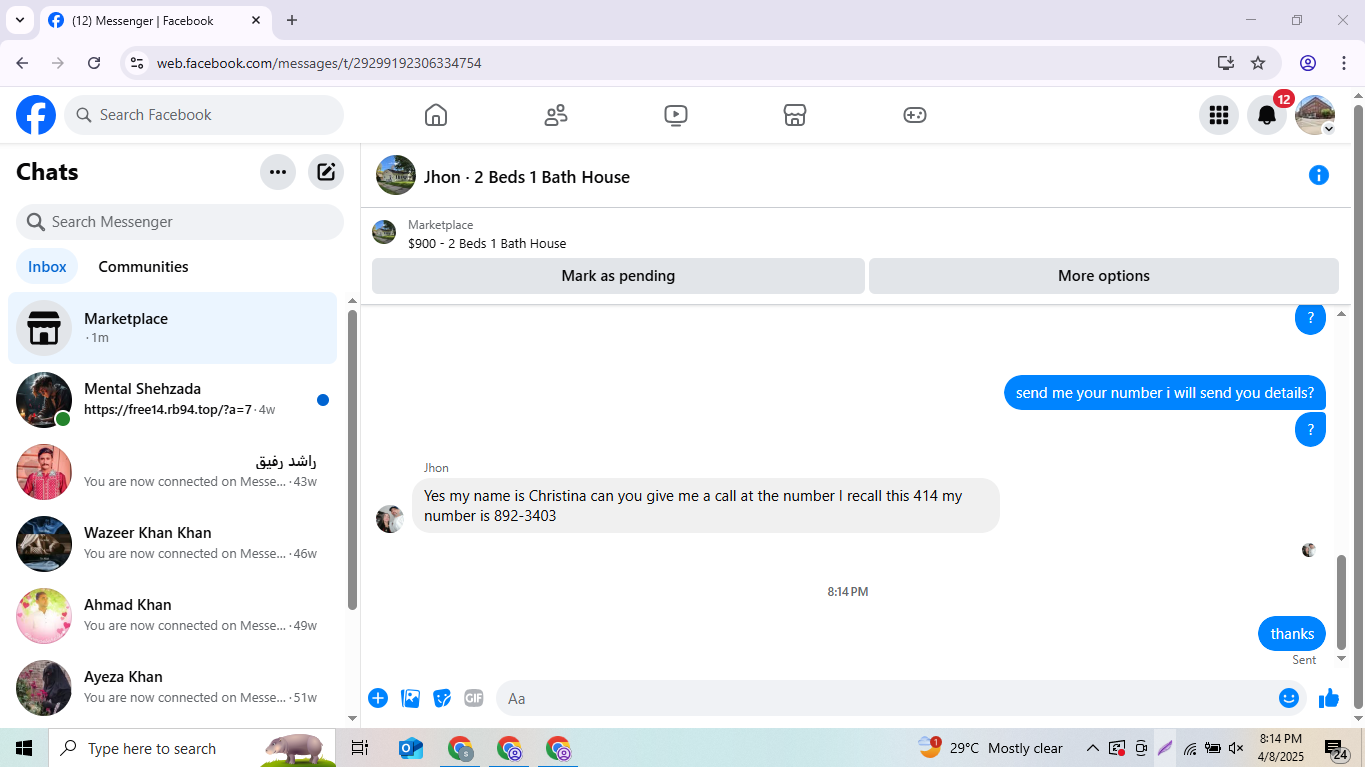Open Task View on taskbar
The height and width of the screenshot is (767, 1365).
pos(360,748)
